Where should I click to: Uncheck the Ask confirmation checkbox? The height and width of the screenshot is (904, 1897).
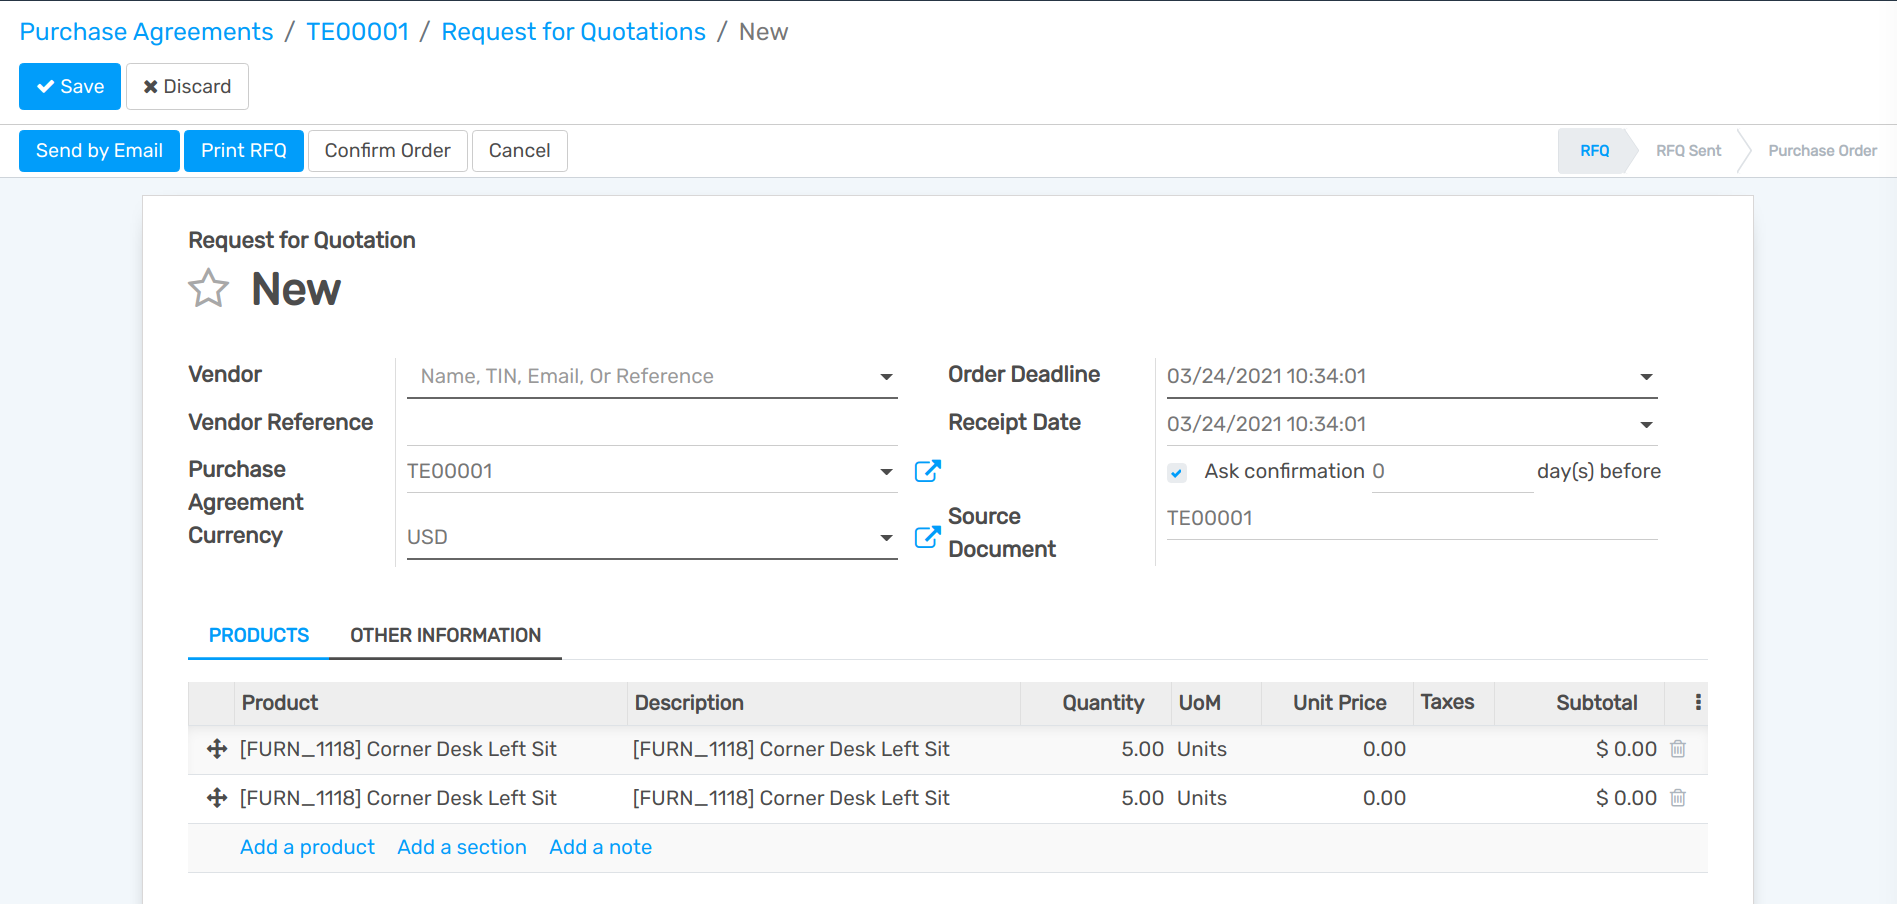click(x=1176, y=471)
